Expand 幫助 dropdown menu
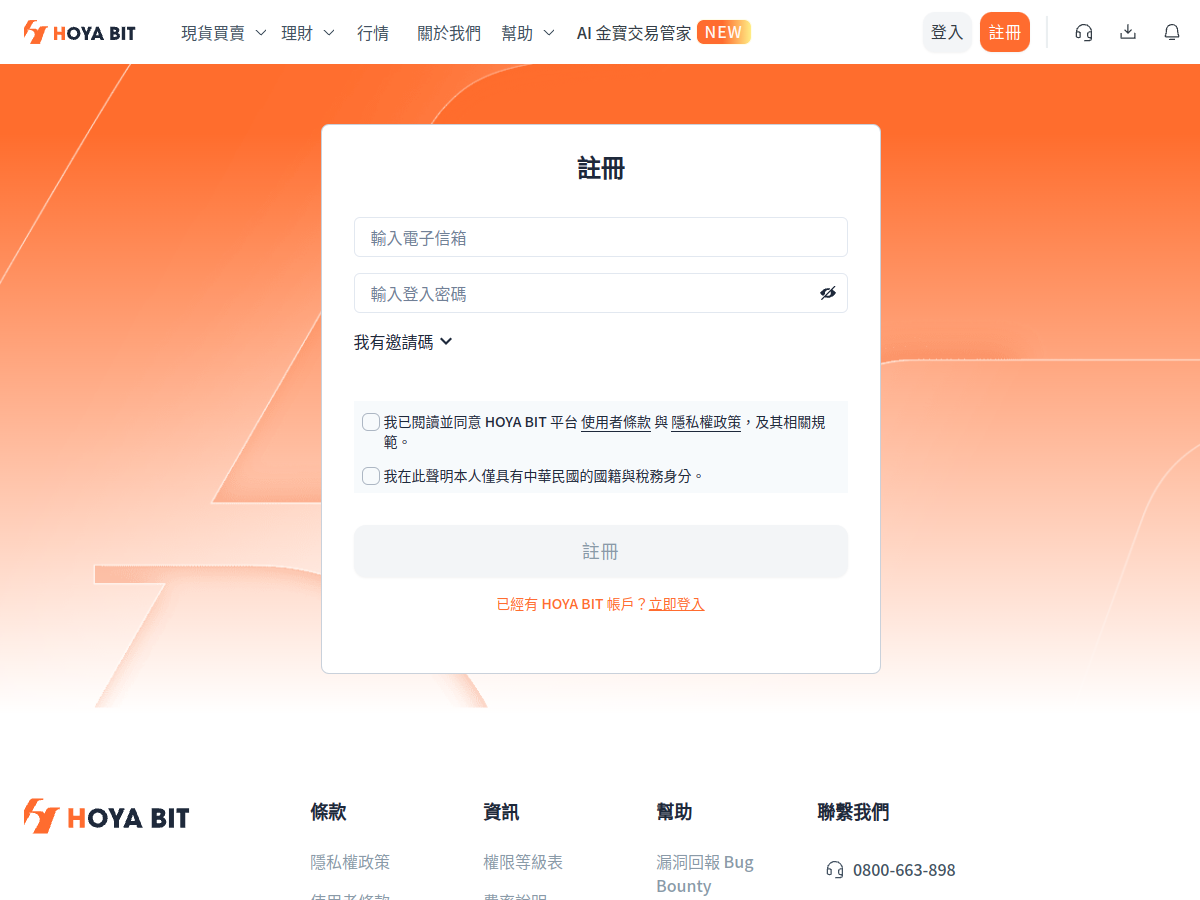Image resolution: width=1200 pixels, height=900 pixels. pyautogui.click(x=528, y=33)
